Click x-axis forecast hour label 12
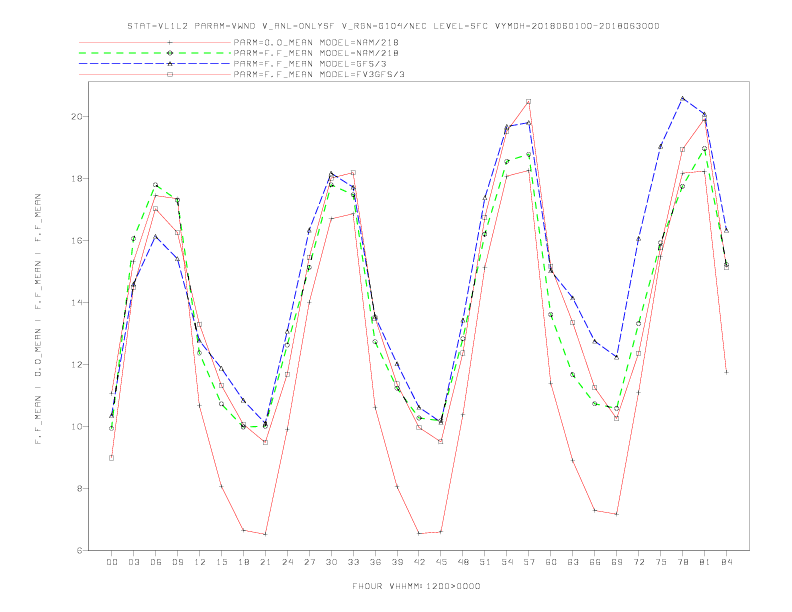The height and width of the screenshot is (612, 792). pos(200,562)
